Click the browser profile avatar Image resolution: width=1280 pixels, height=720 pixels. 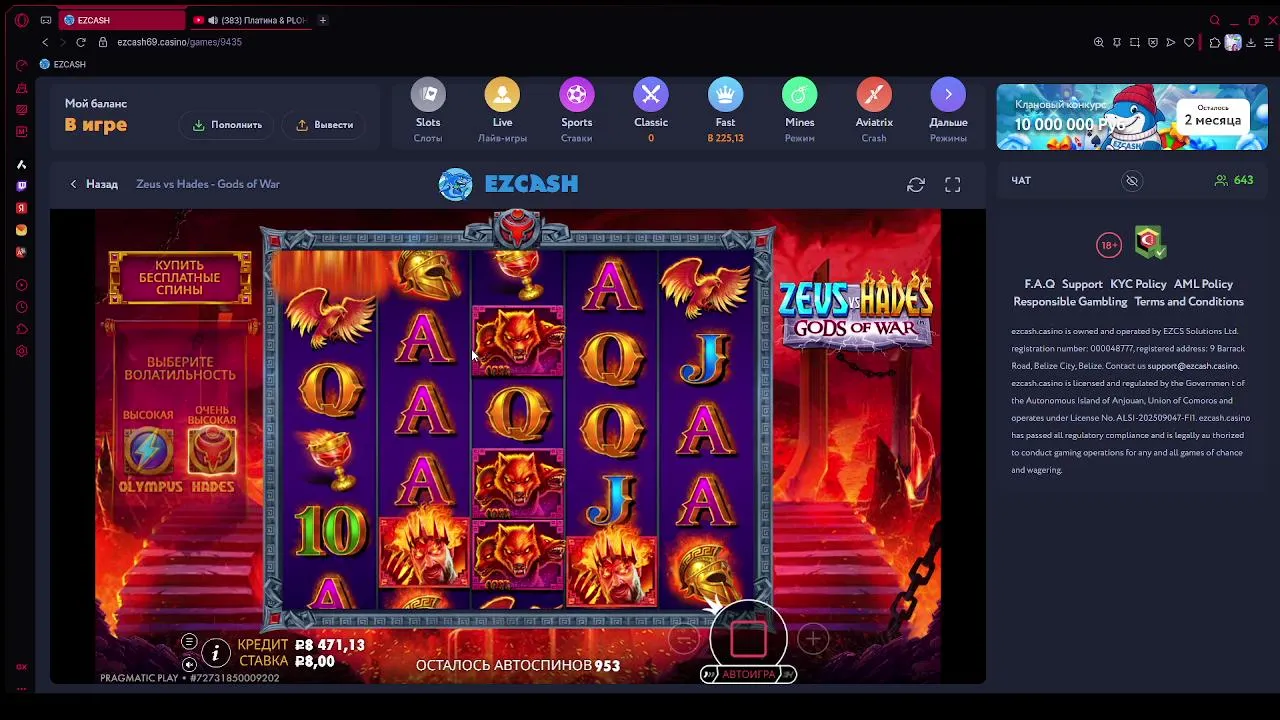click(1233, 42)
